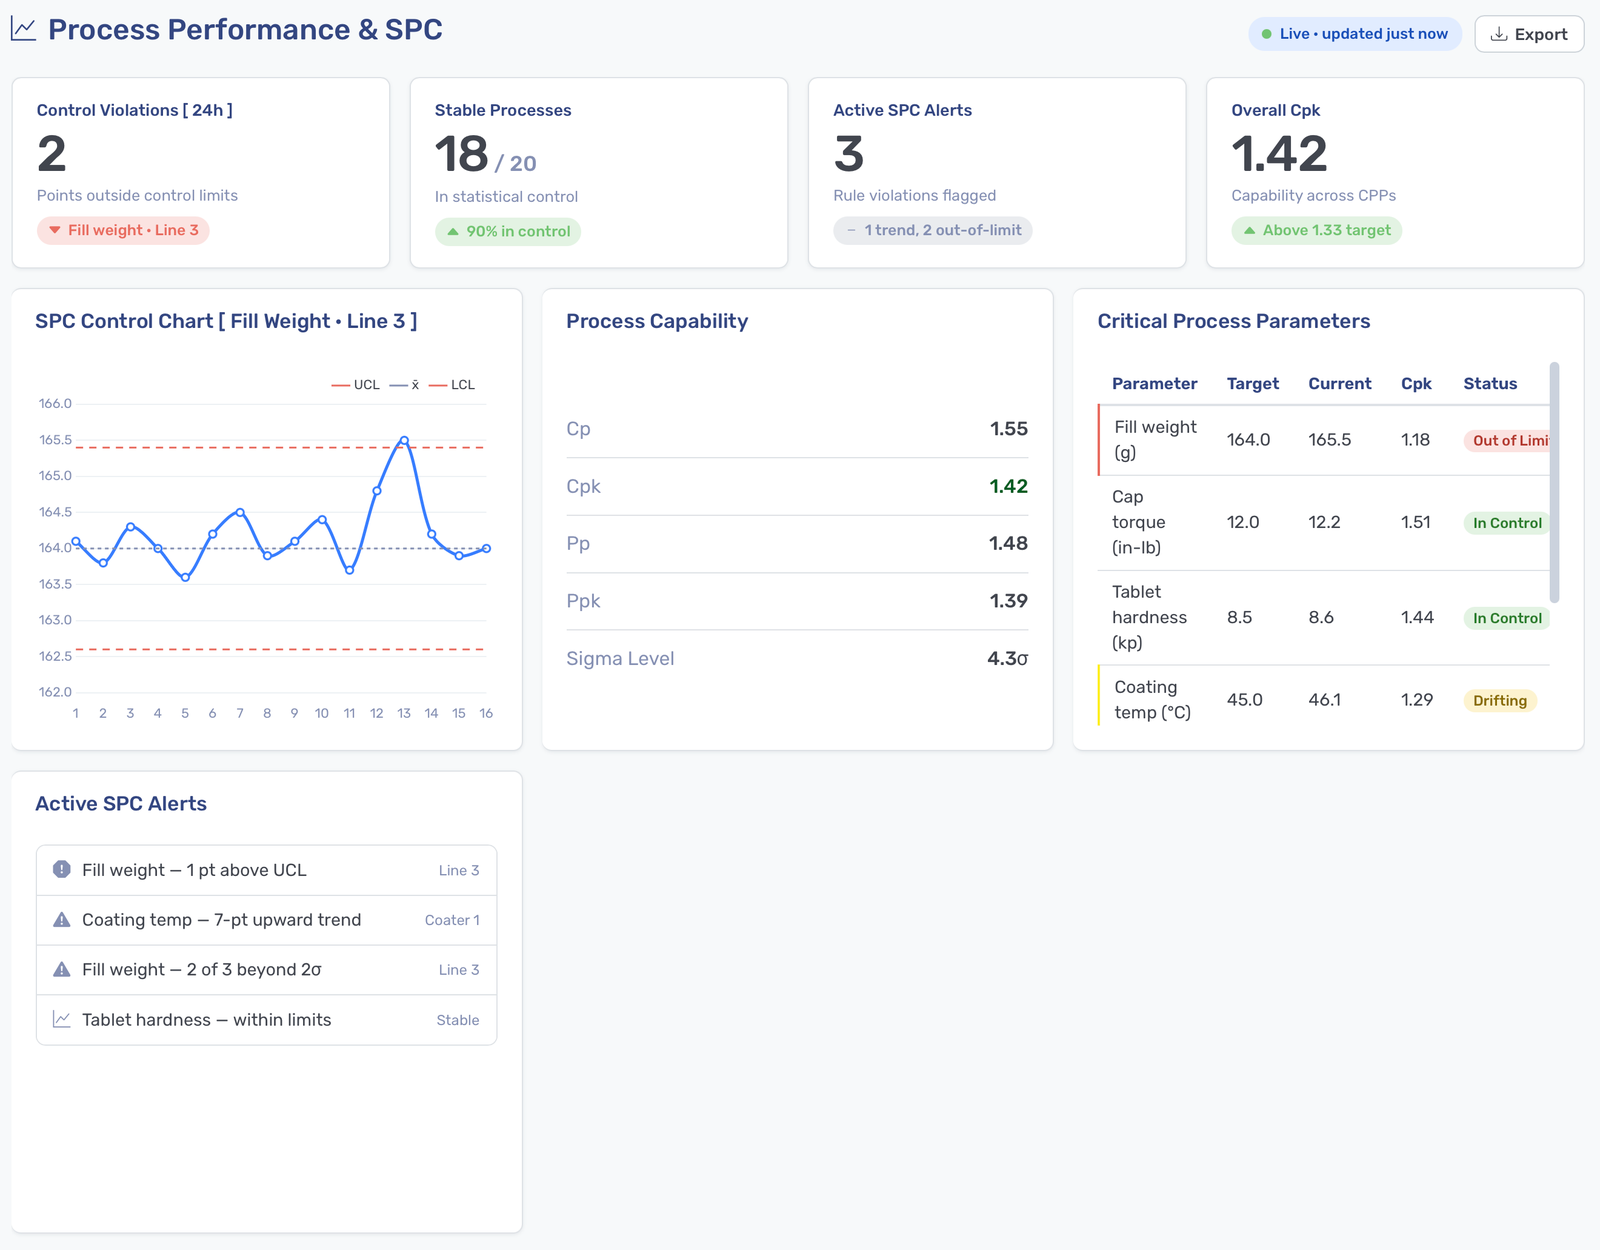The height and width of the screenshot is (1250, 1600).
Task: Sort by the Target column header
Action: click(1252, 384)
